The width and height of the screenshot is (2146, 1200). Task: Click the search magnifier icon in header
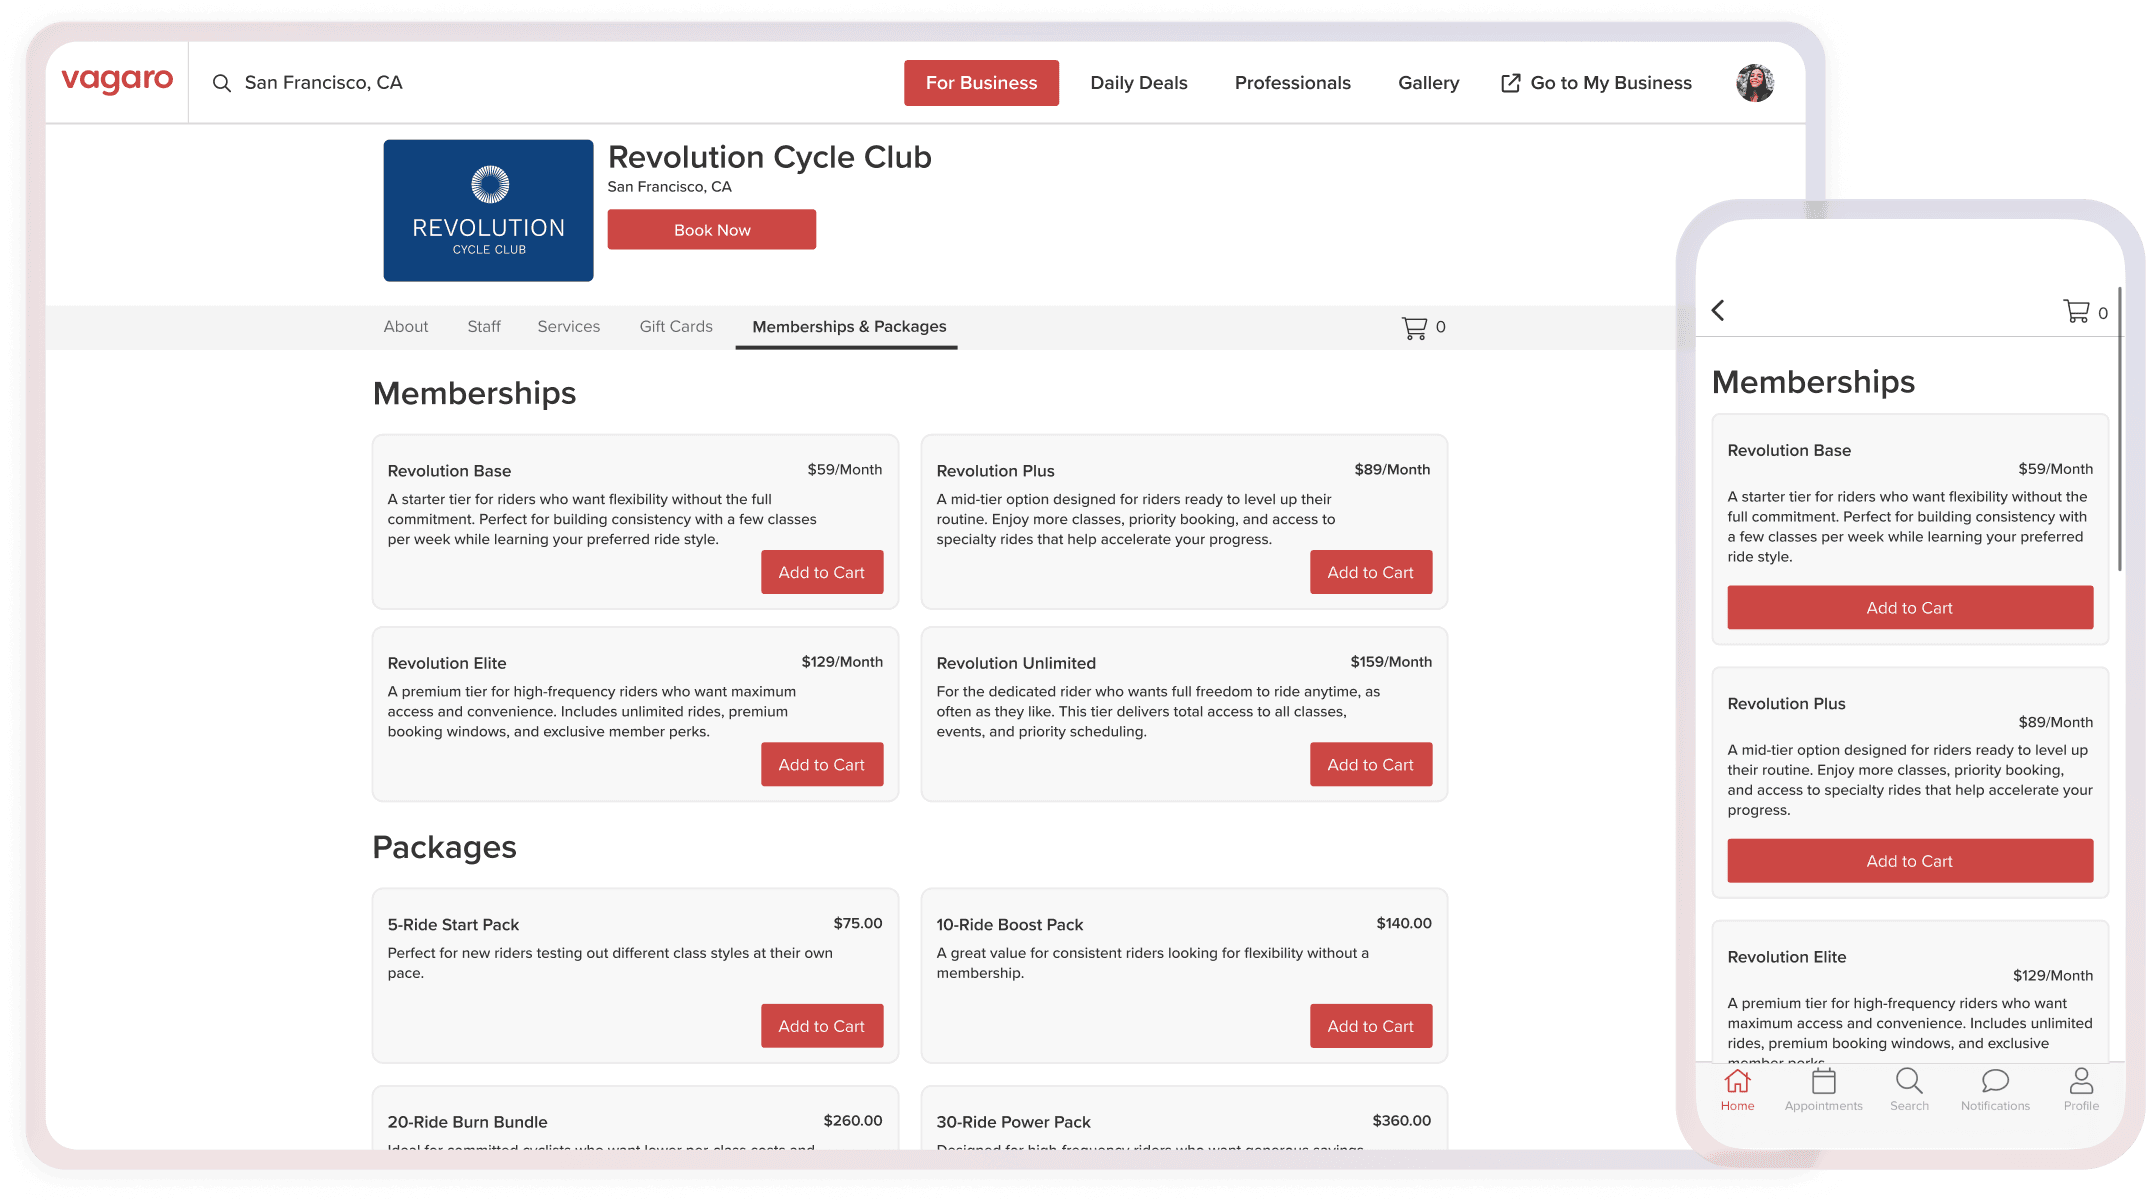click(x=222, y=83)
